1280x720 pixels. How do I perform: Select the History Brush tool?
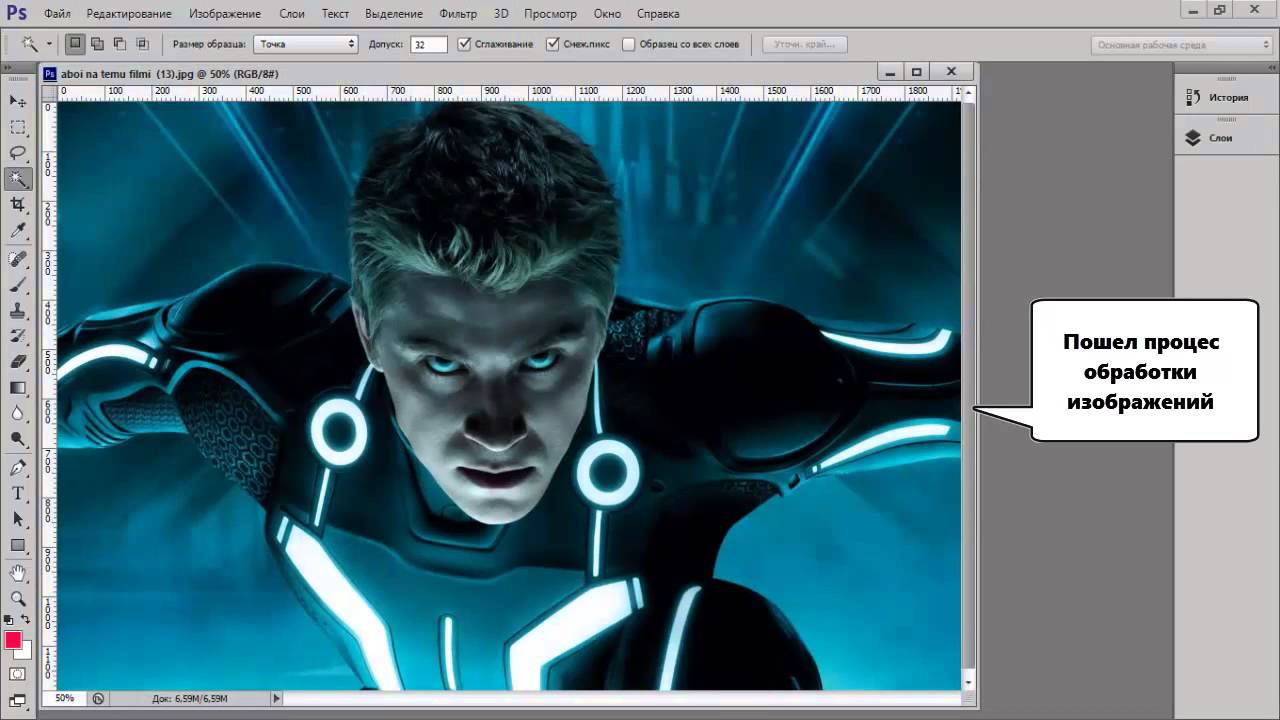click(x=18, y=336)
